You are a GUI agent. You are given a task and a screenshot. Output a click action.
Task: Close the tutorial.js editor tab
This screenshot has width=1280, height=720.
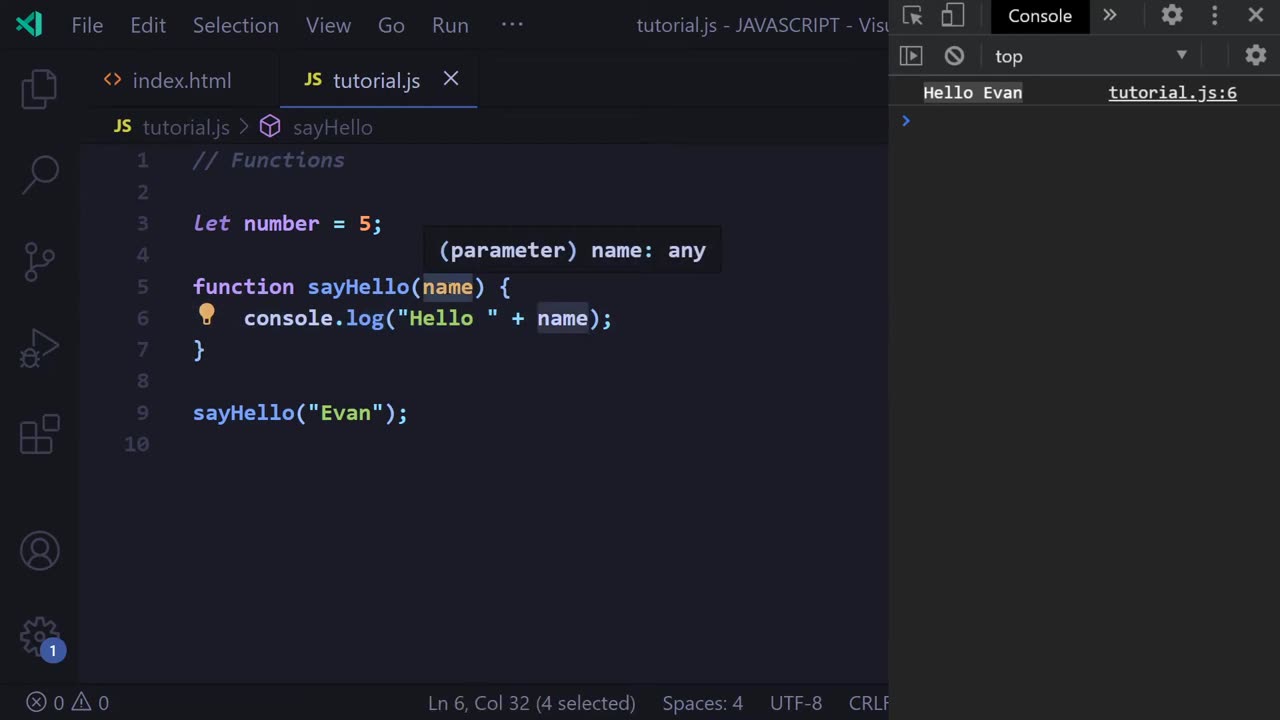(451, 78)
